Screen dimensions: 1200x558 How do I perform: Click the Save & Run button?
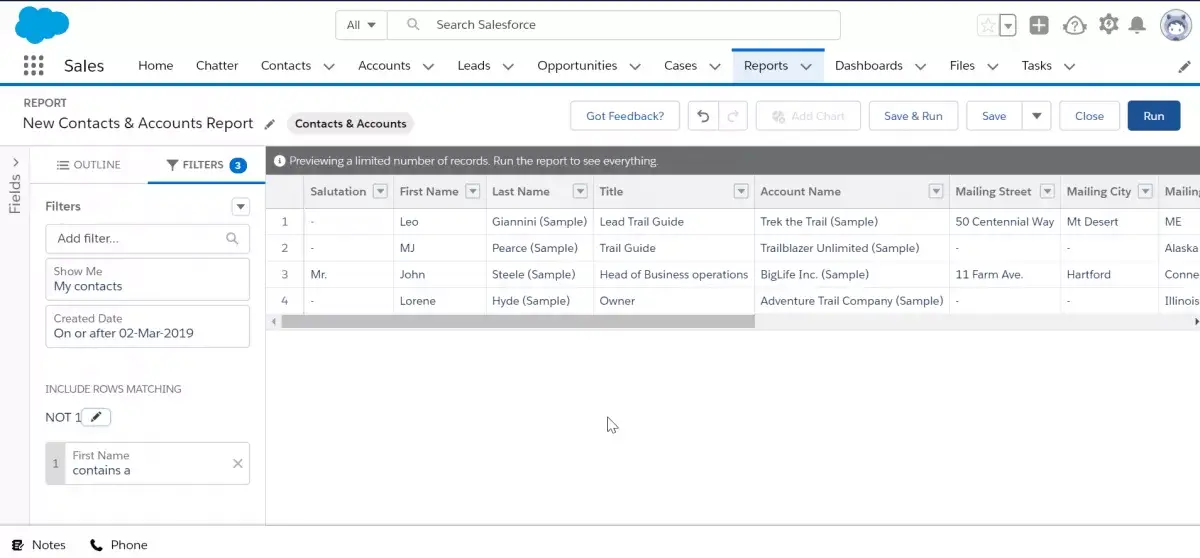point(913,116)
